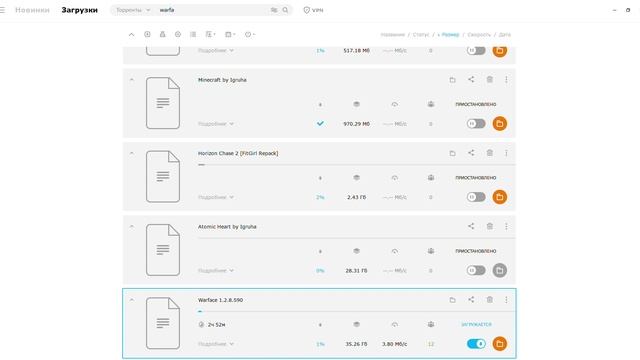The width and height of the screenshot is (640, 360).
Task: Open folder for the 517.18 МБ download
Action: tap(500, 51)
